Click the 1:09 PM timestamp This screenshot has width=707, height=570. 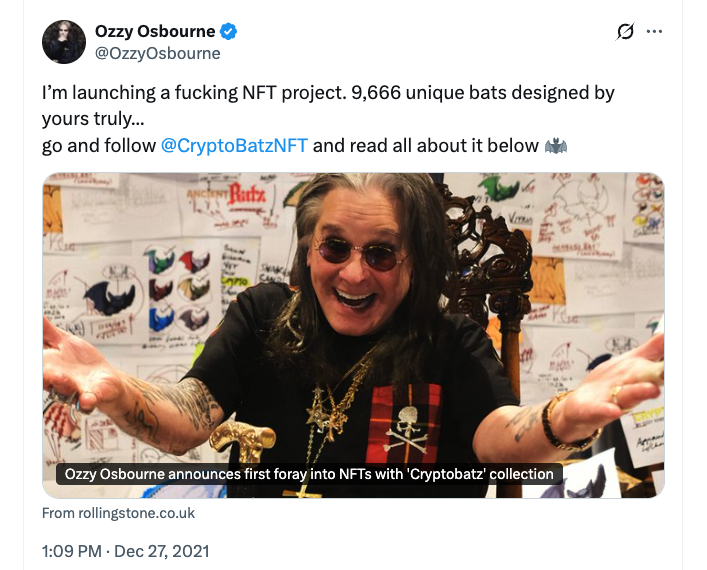coord(71,551)
